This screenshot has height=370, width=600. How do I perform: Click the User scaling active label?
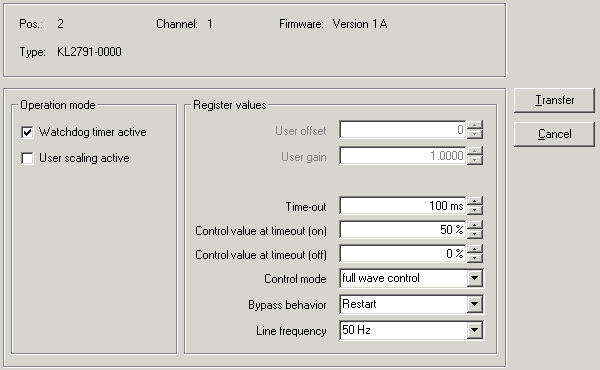pyautogui.click(x=84, y=158)
